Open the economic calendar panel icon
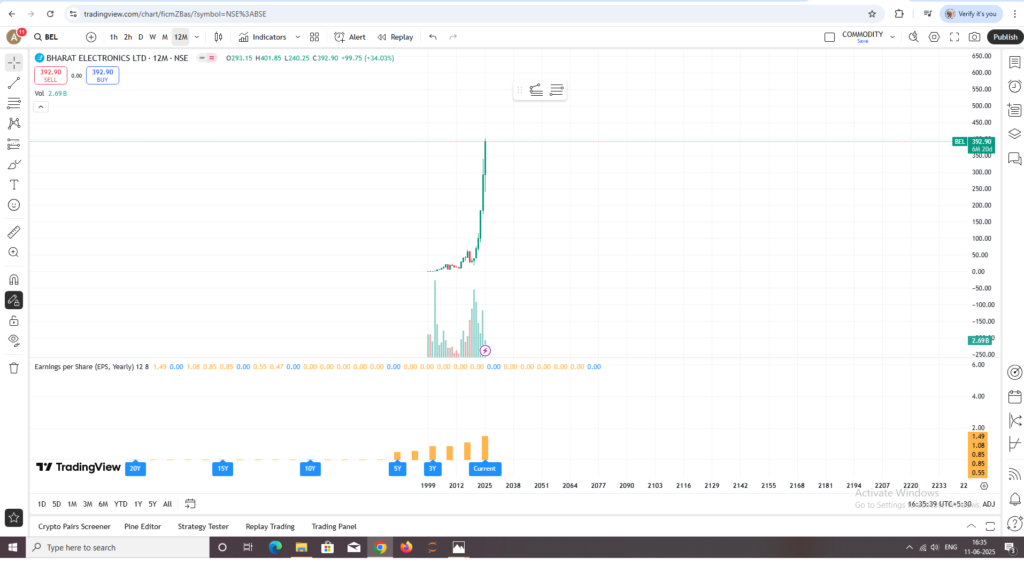Viewport: 1024px width, 574px height. pyautogui.click(x=1014, y=397)
